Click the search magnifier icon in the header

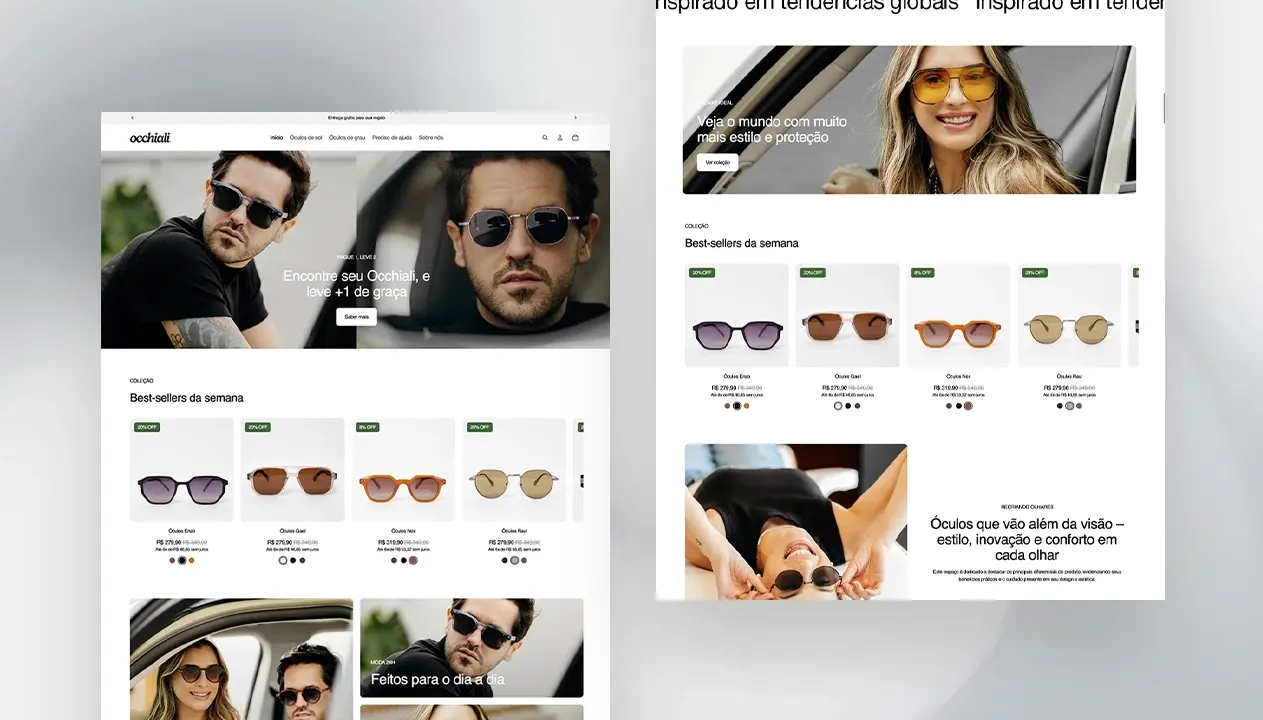click(545, 137)
